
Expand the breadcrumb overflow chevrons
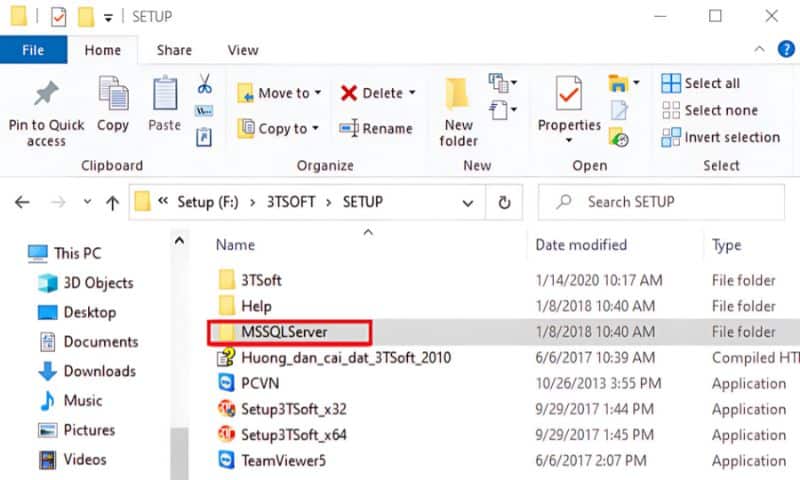coord(163,201)
